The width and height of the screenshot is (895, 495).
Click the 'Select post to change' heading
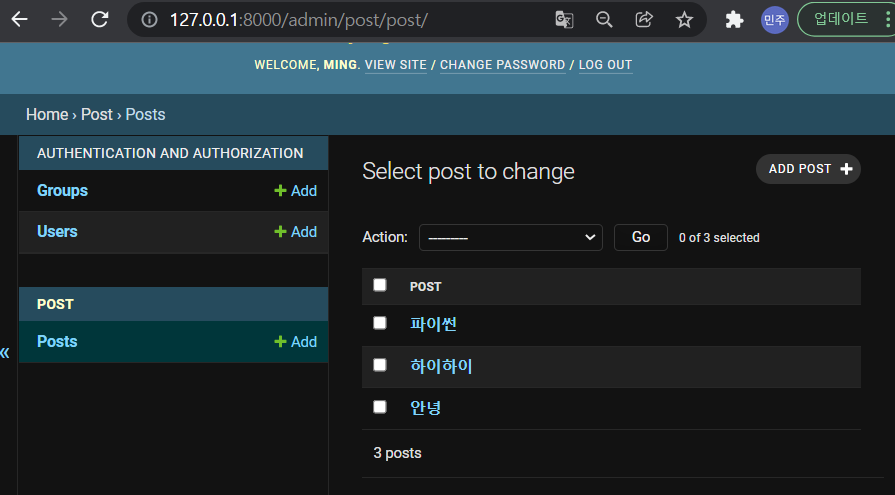[x=469, y=171]
